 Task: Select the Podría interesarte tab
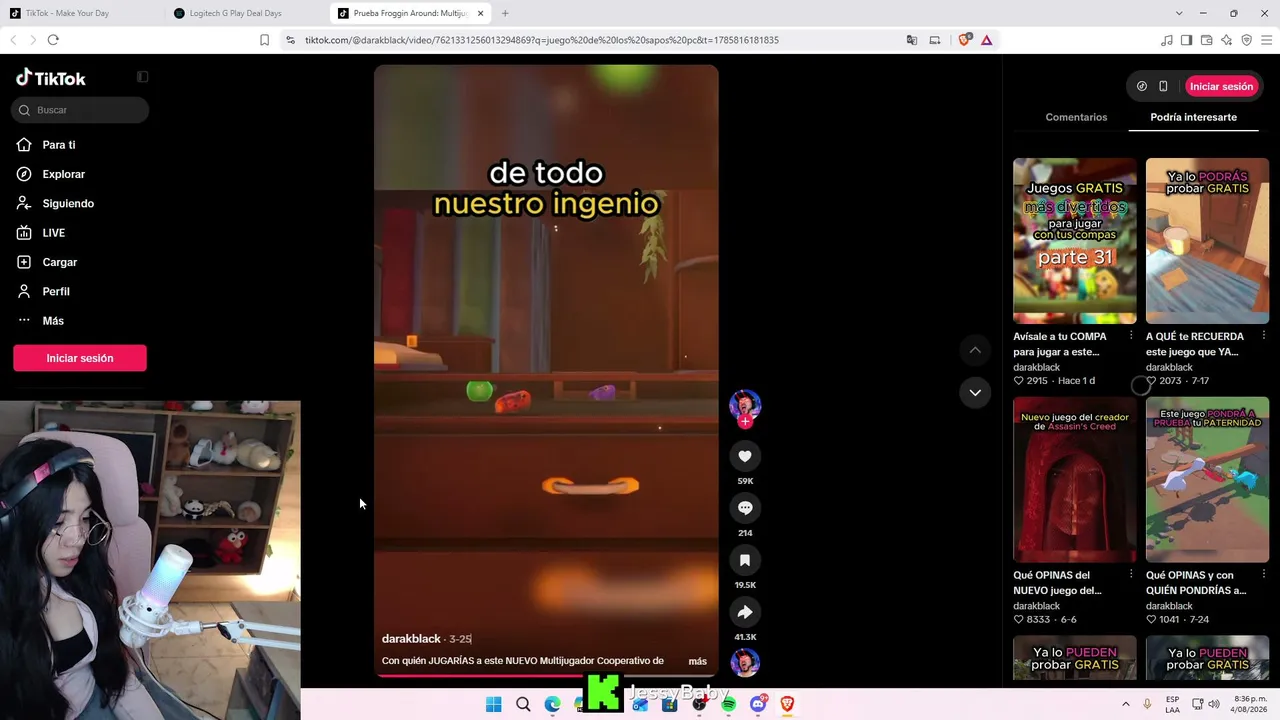1193,117
